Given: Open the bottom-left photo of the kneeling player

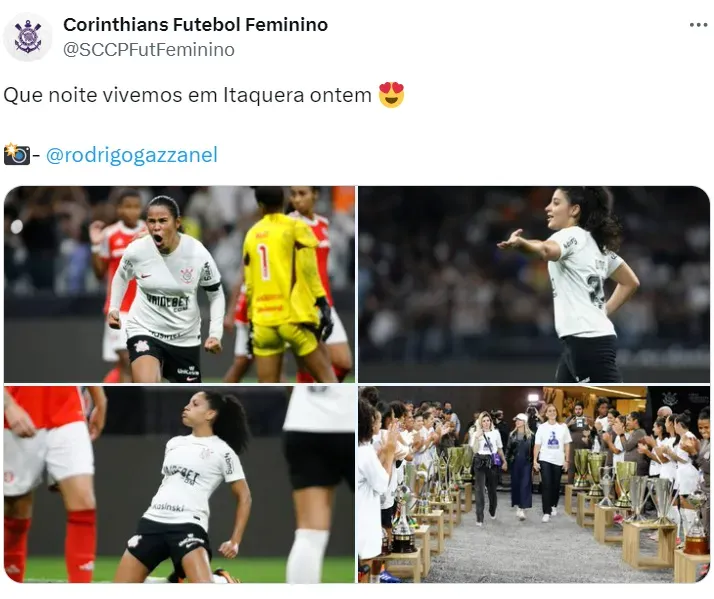Looking at the screenshot, I should (x=179, y=484).
